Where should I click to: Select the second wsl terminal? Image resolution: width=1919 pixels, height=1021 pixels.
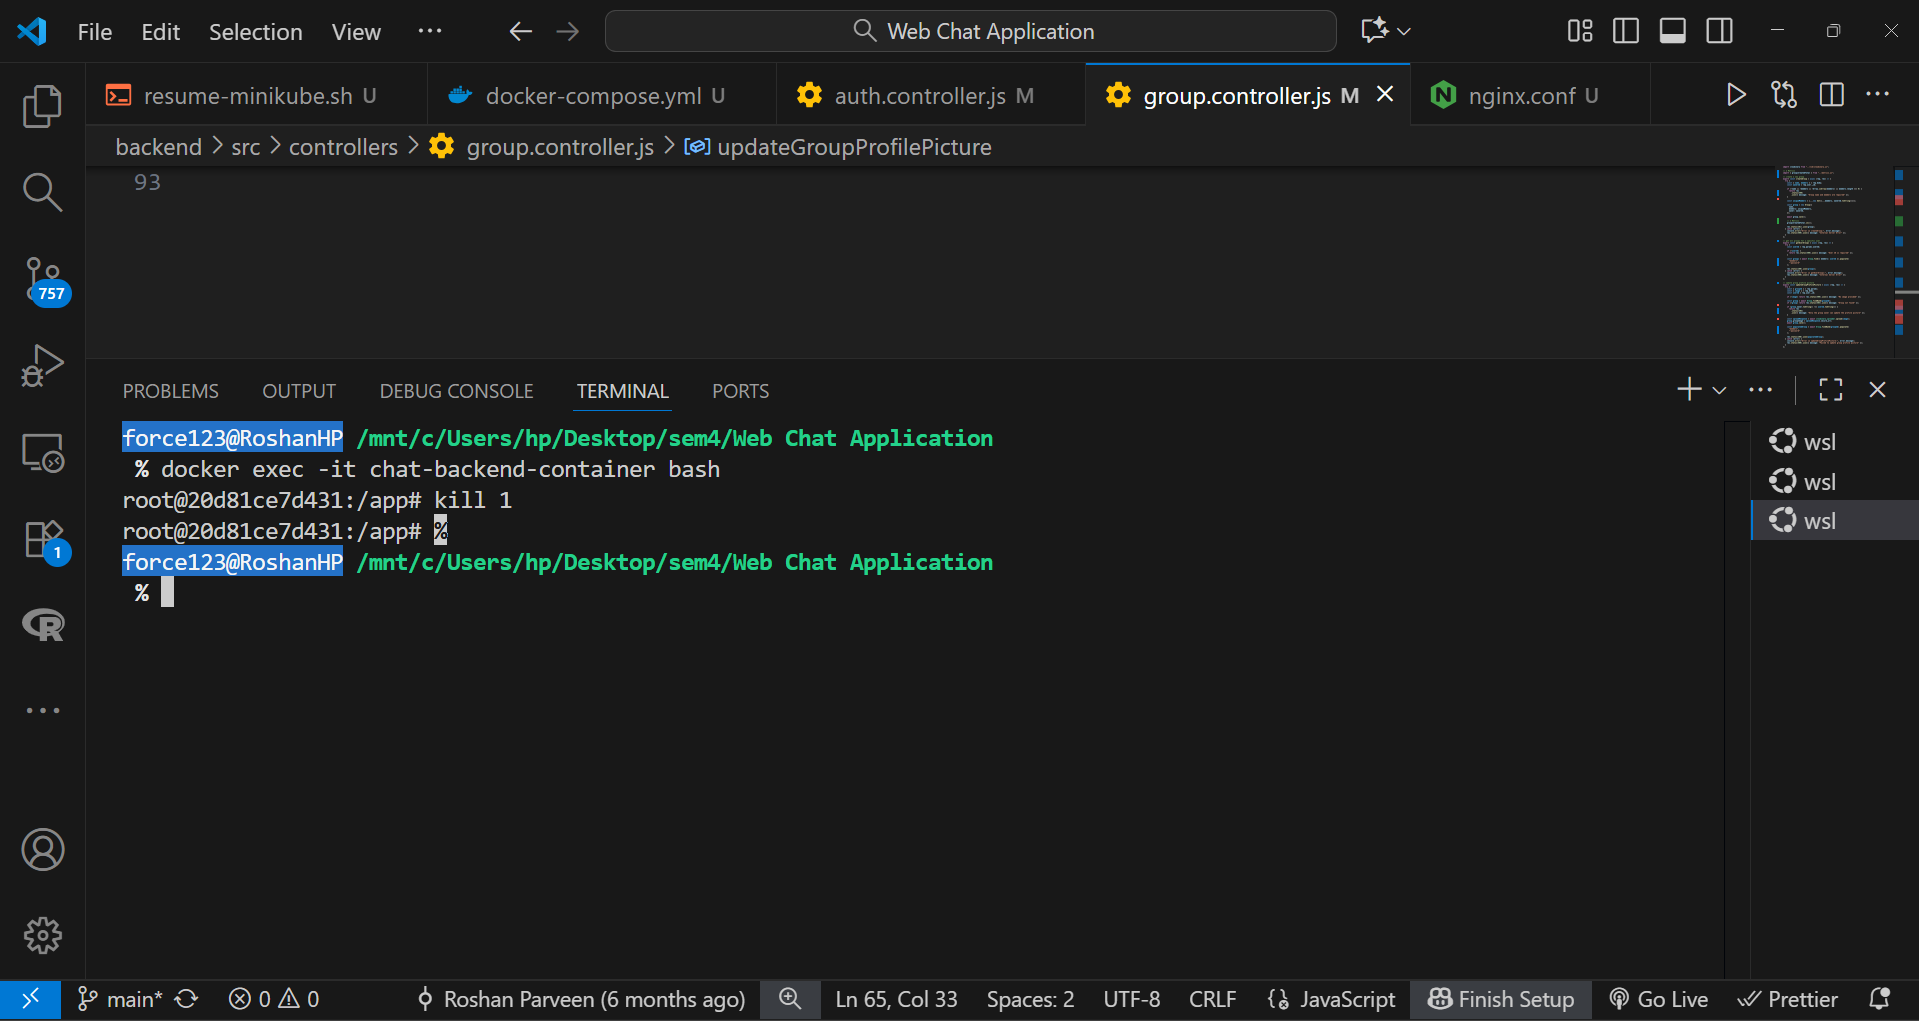click(1835, 481)
